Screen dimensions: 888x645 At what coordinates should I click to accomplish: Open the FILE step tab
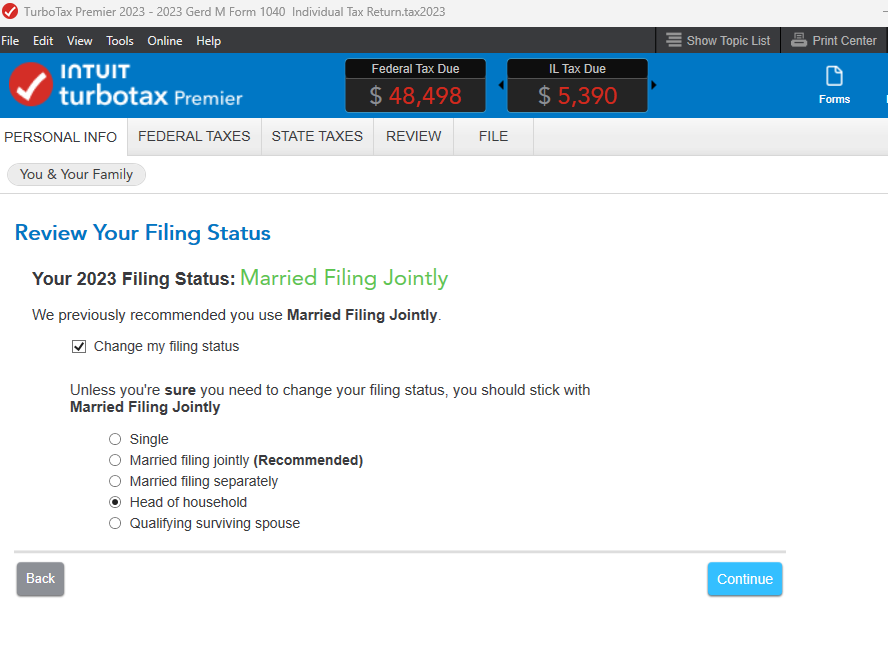tap(493, 136)
